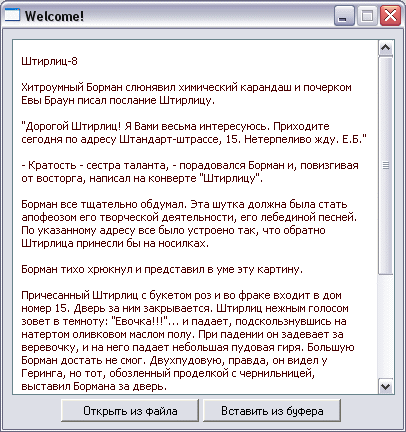Screen dimensions: 406x432
Task: Click the scroll down arrow of the text area
Action: click(386, 387)
